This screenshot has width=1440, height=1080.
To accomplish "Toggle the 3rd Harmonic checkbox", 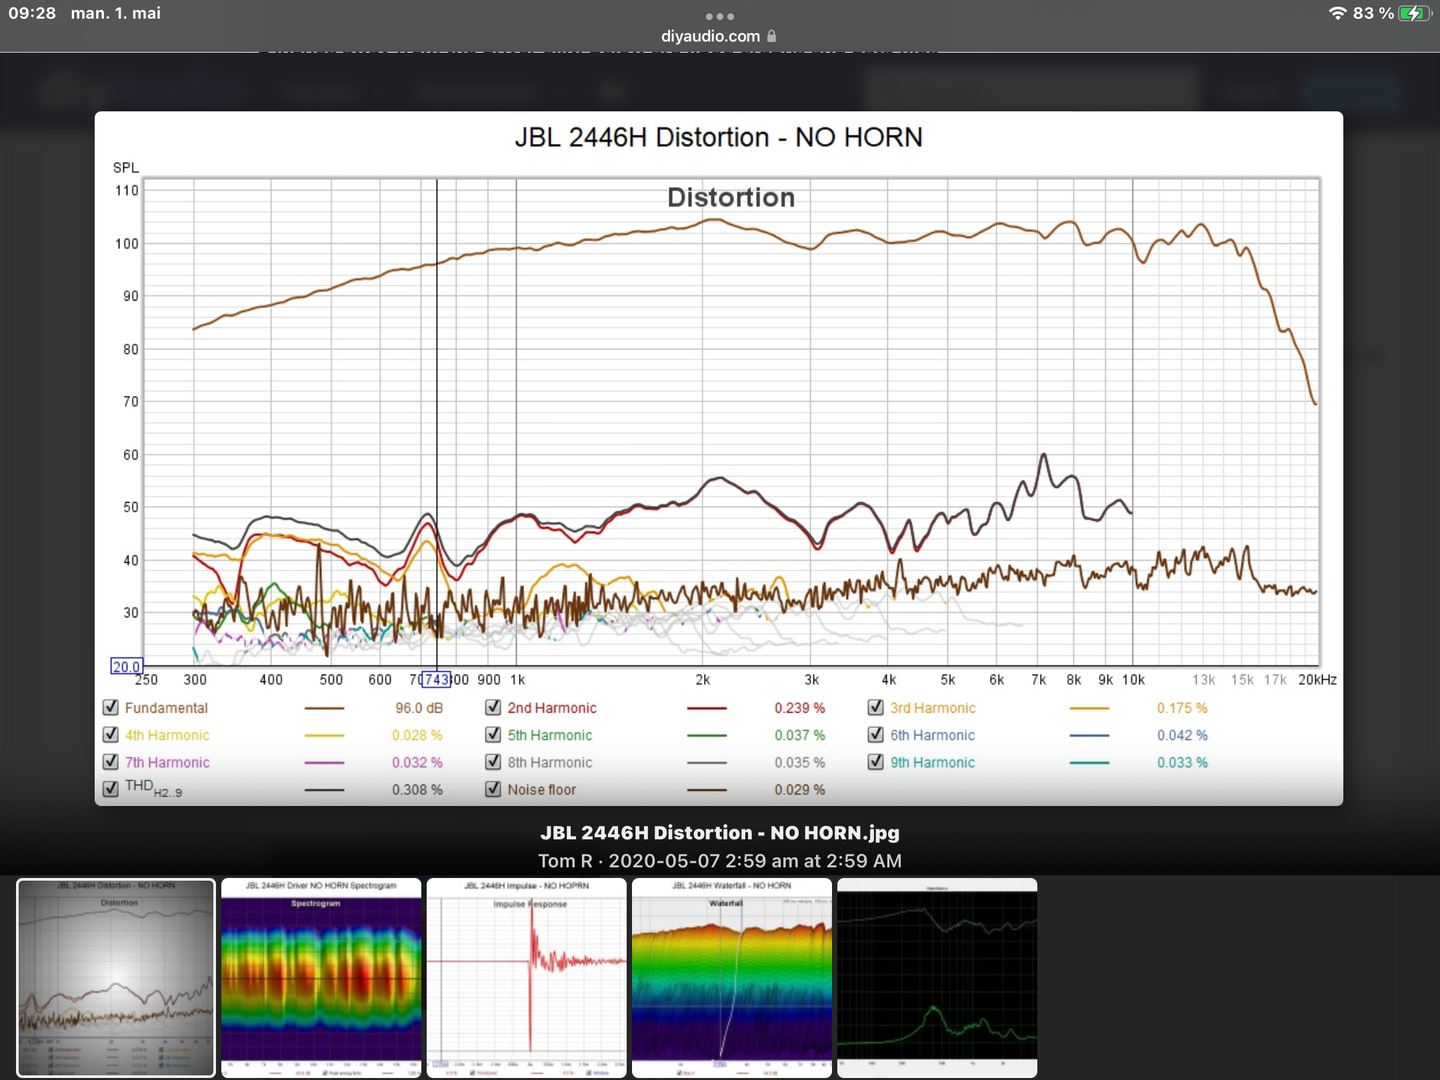I will coord(876,707).
